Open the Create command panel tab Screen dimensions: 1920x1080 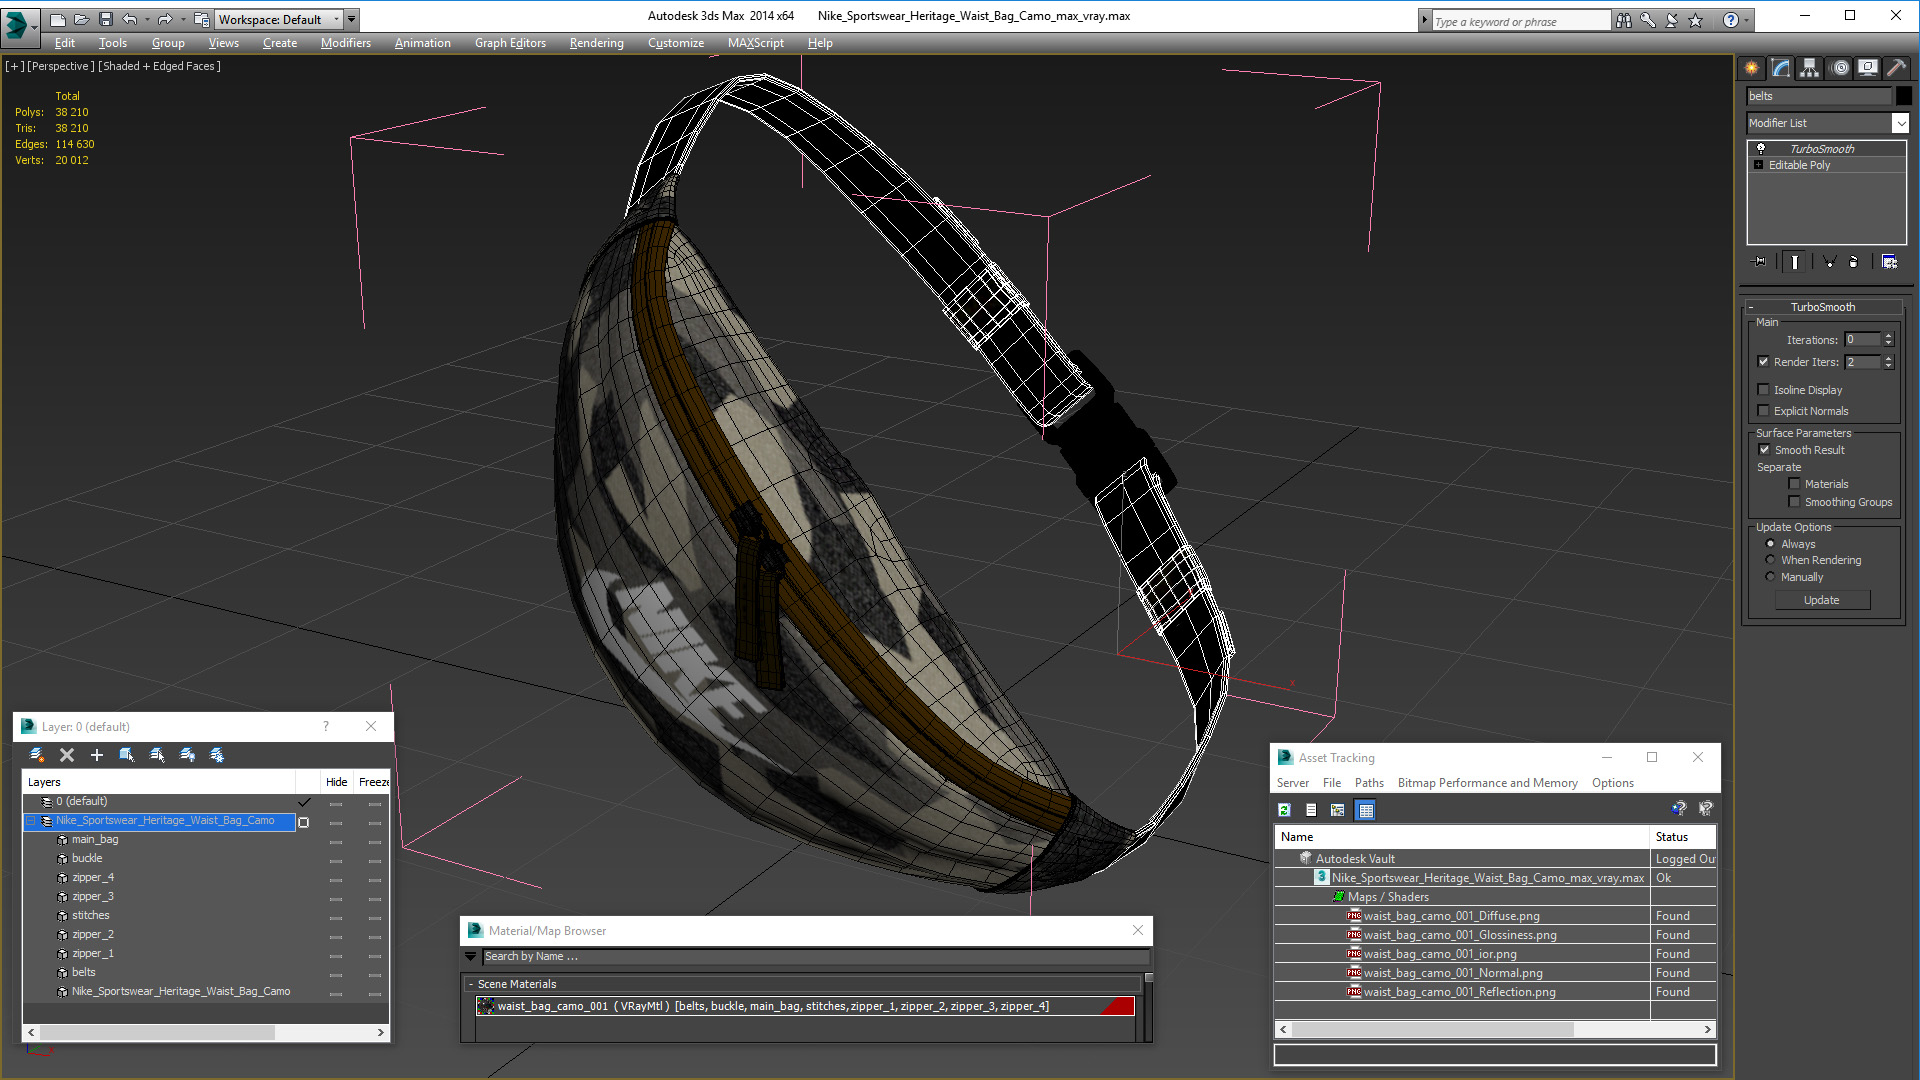[1752, 68]
